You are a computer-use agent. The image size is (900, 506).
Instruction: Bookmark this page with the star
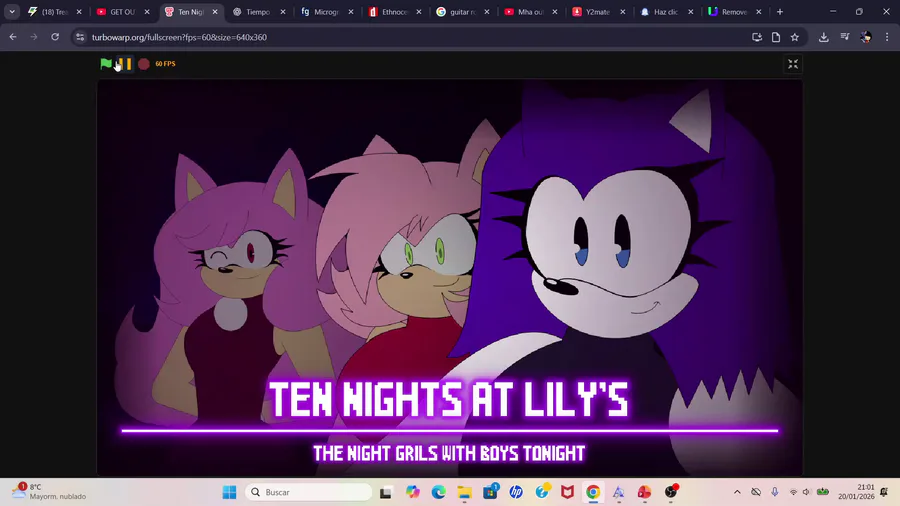795,37
